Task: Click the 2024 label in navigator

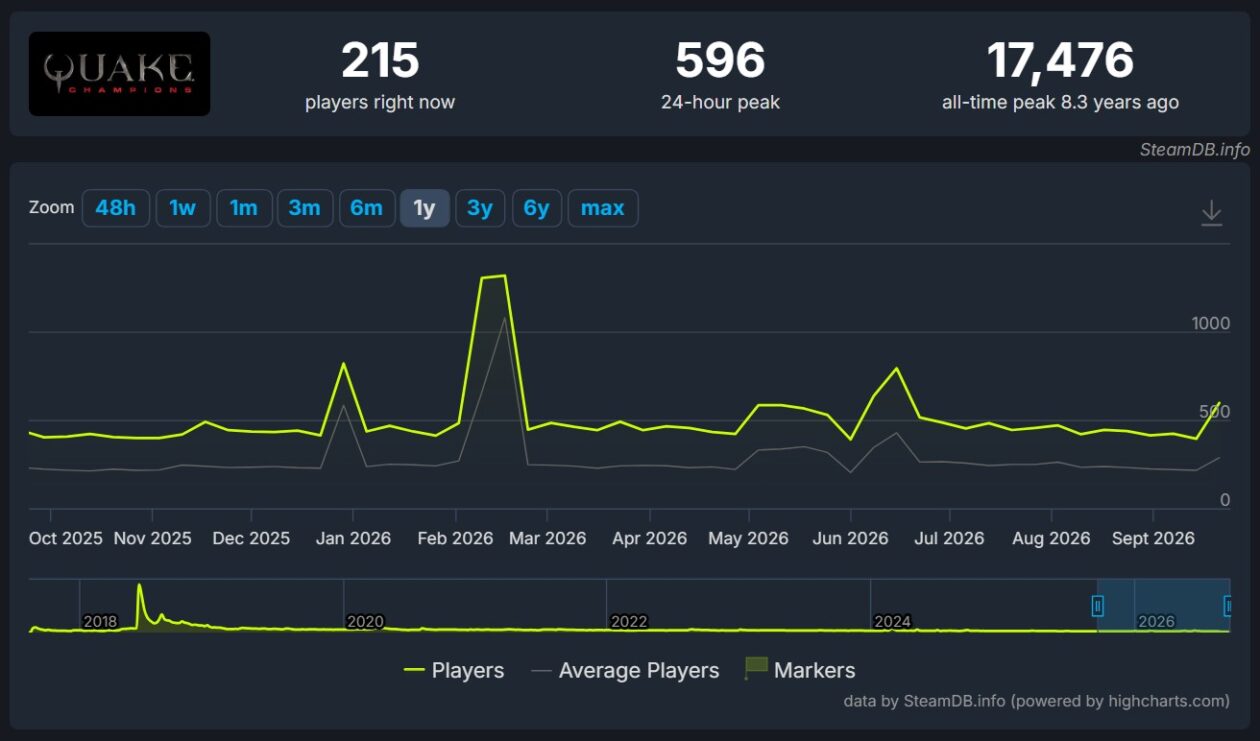Action: [893, 621]
